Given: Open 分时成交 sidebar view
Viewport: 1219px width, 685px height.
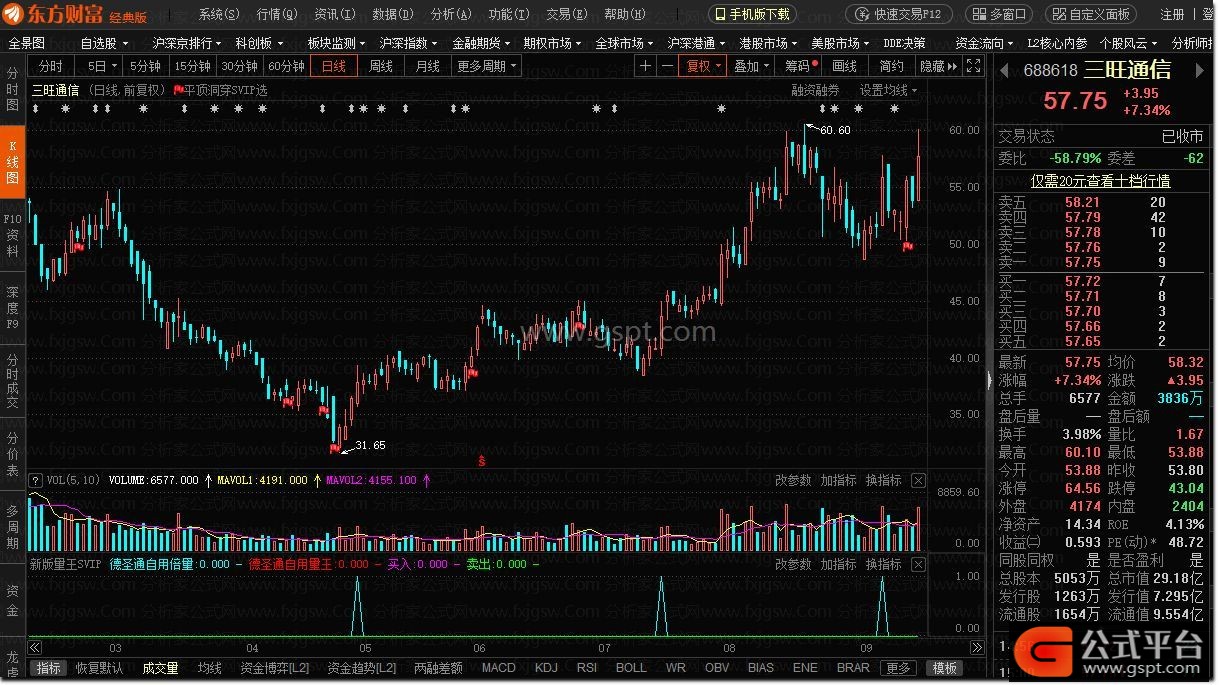Looking at the screenshot, I should pyautogui.click(x=12, y=381).
